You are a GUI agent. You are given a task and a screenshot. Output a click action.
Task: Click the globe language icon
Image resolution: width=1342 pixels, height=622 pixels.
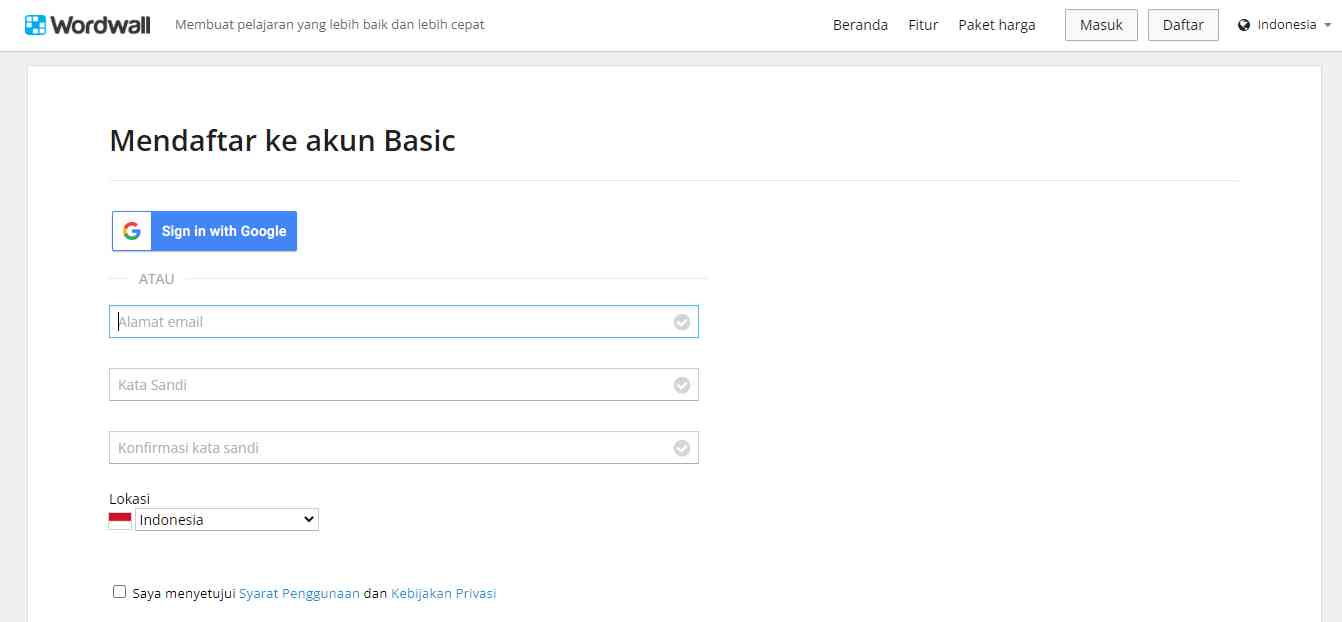[x=1244, y=25]
